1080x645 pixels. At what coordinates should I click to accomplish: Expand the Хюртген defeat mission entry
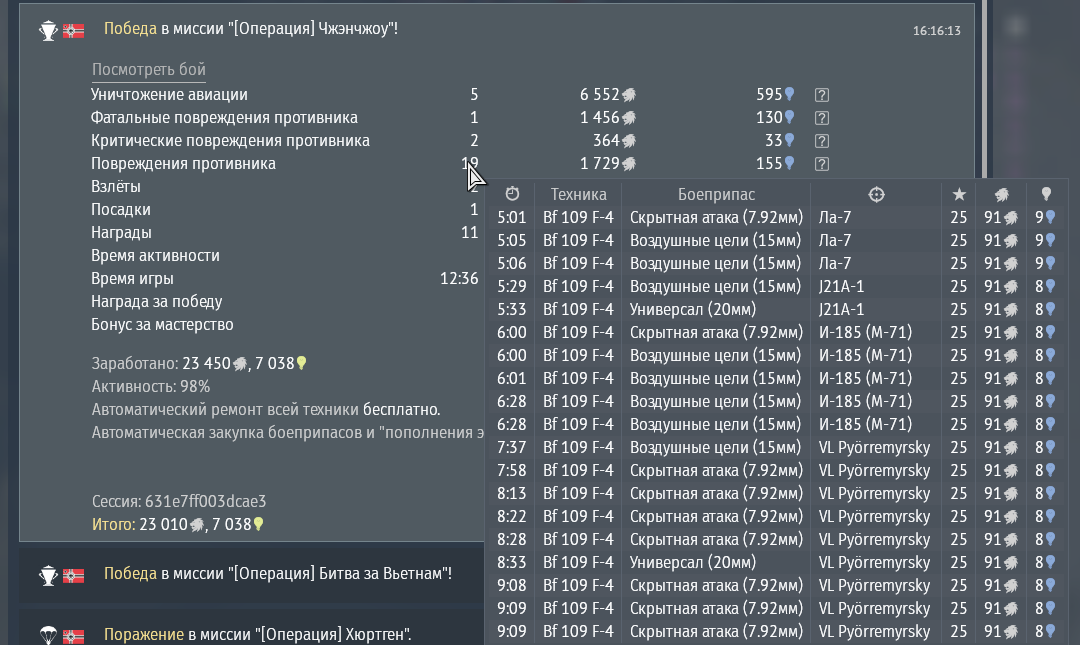258,634
